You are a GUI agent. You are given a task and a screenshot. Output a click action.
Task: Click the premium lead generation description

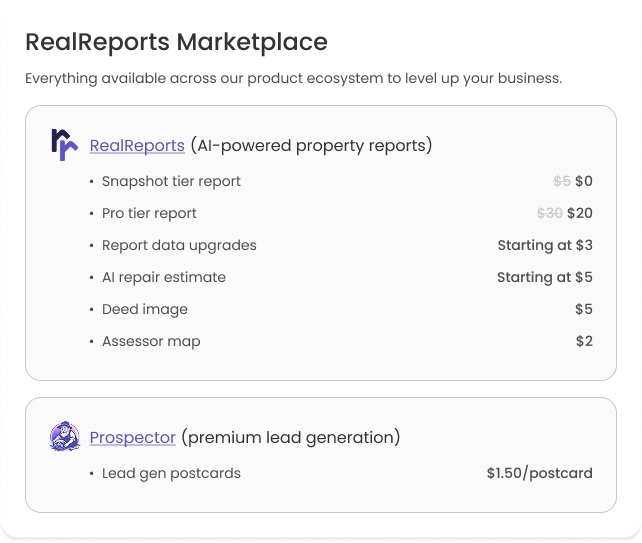(x=291, y=438)
